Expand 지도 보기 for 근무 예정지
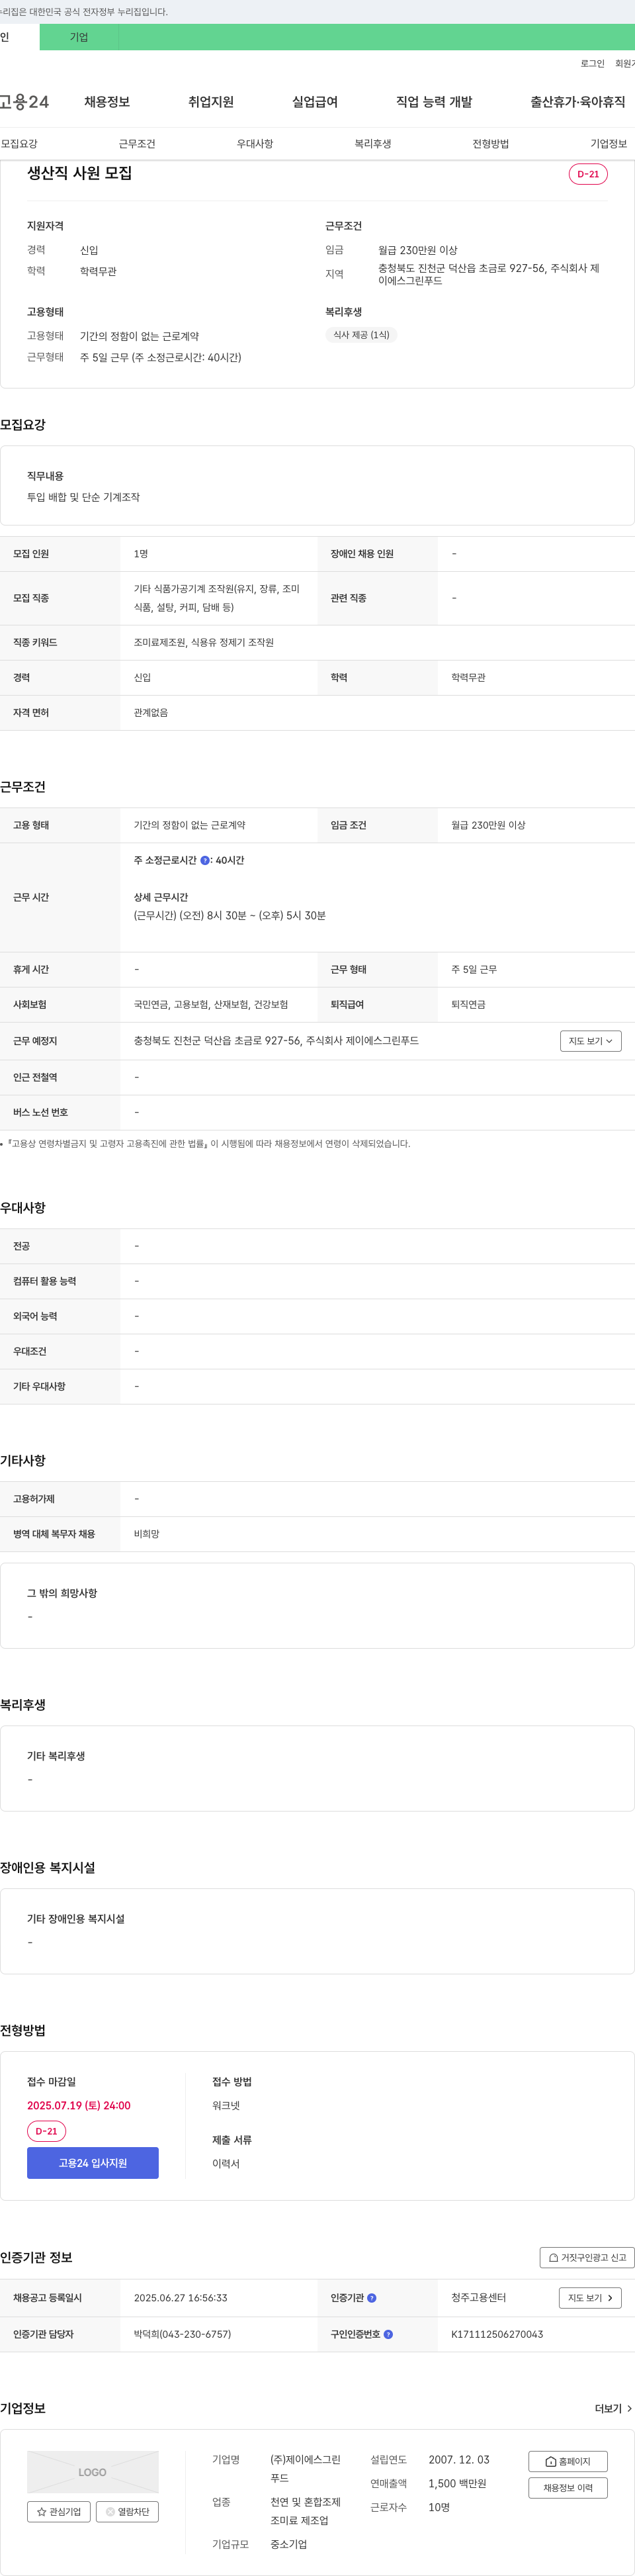This screenshot has width=635, height=2576. [x=591, y=1041]
